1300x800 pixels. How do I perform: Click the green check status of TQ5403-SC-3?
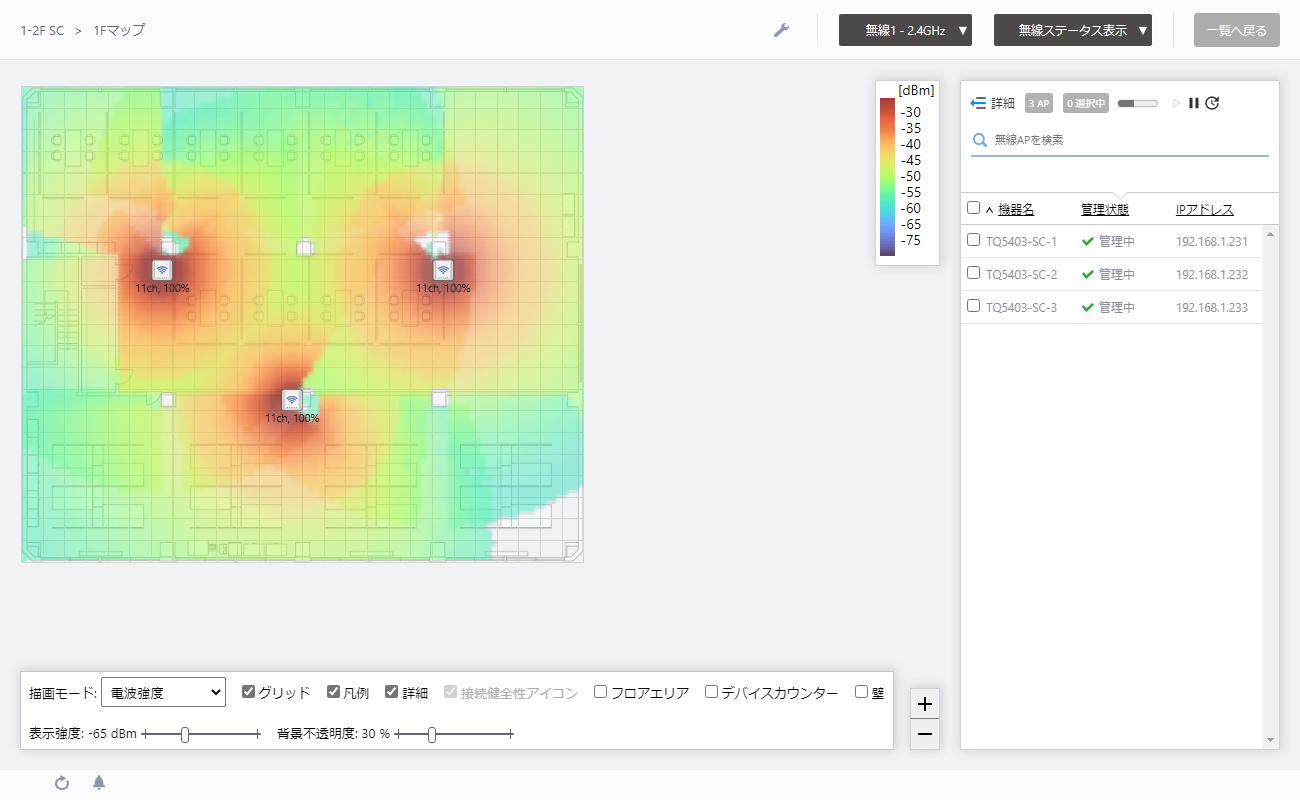pyautogui.click(x=1088, y=307)
